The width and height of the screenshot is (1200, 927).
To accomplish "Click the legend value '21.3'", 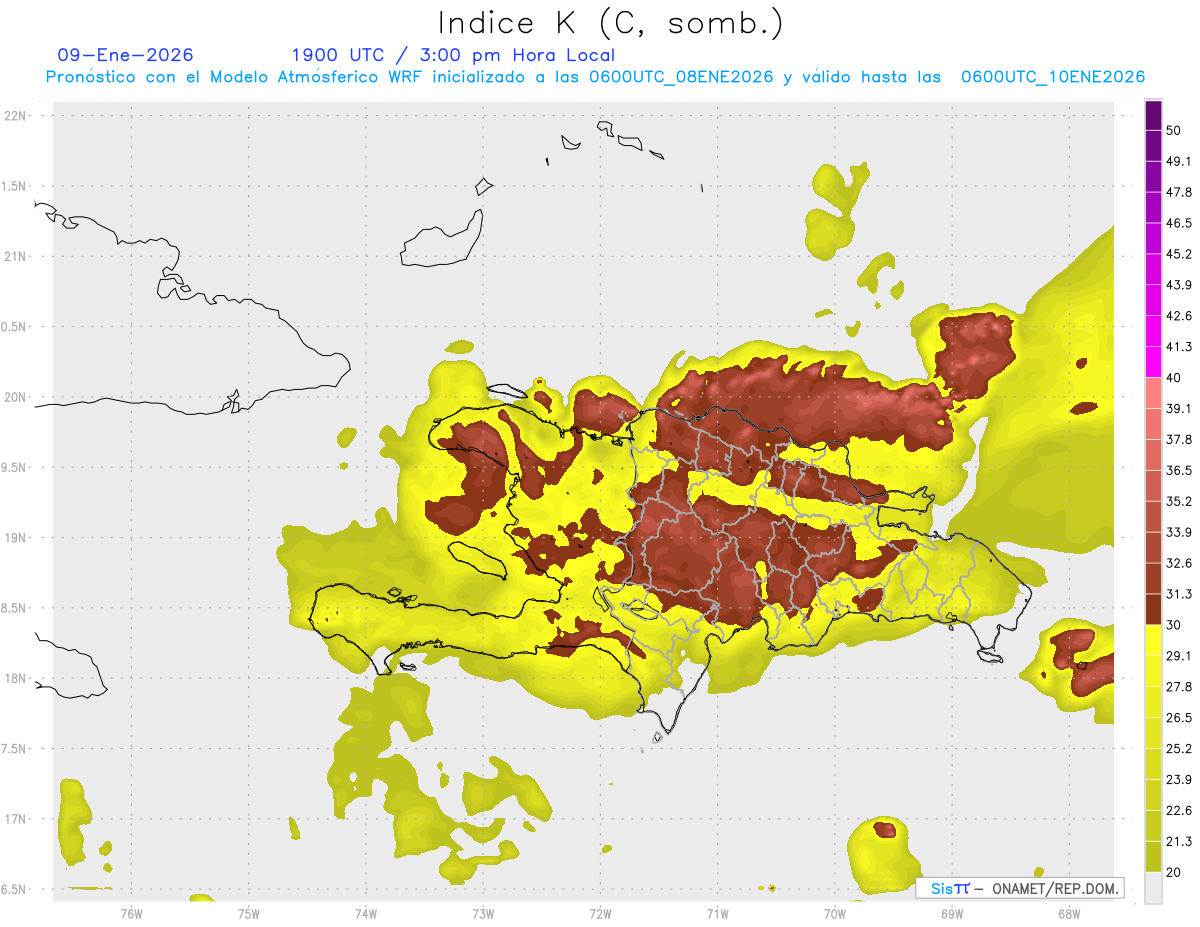I will coord(1179,841).
